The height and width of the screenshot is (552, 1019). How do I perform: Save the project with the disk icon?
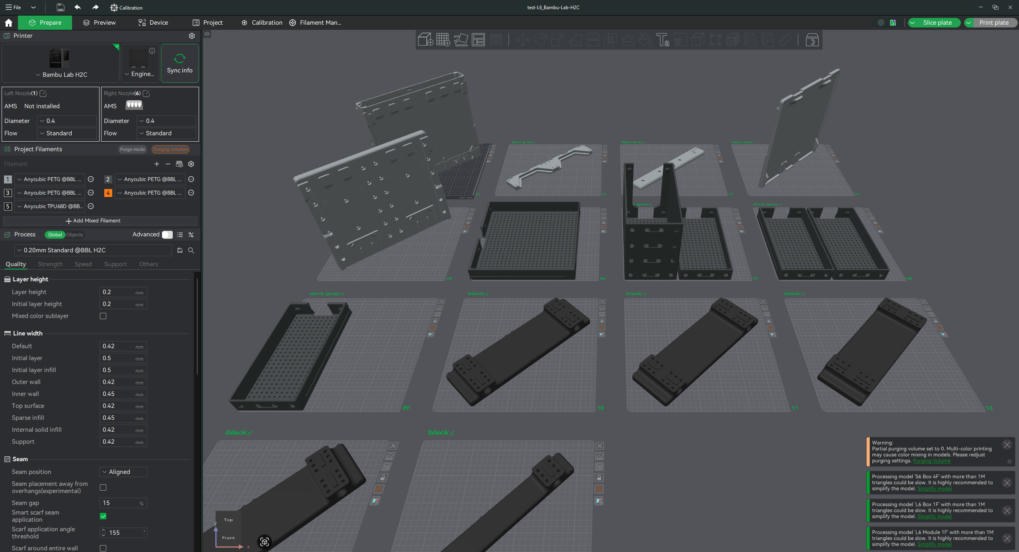tap(60, 7)
